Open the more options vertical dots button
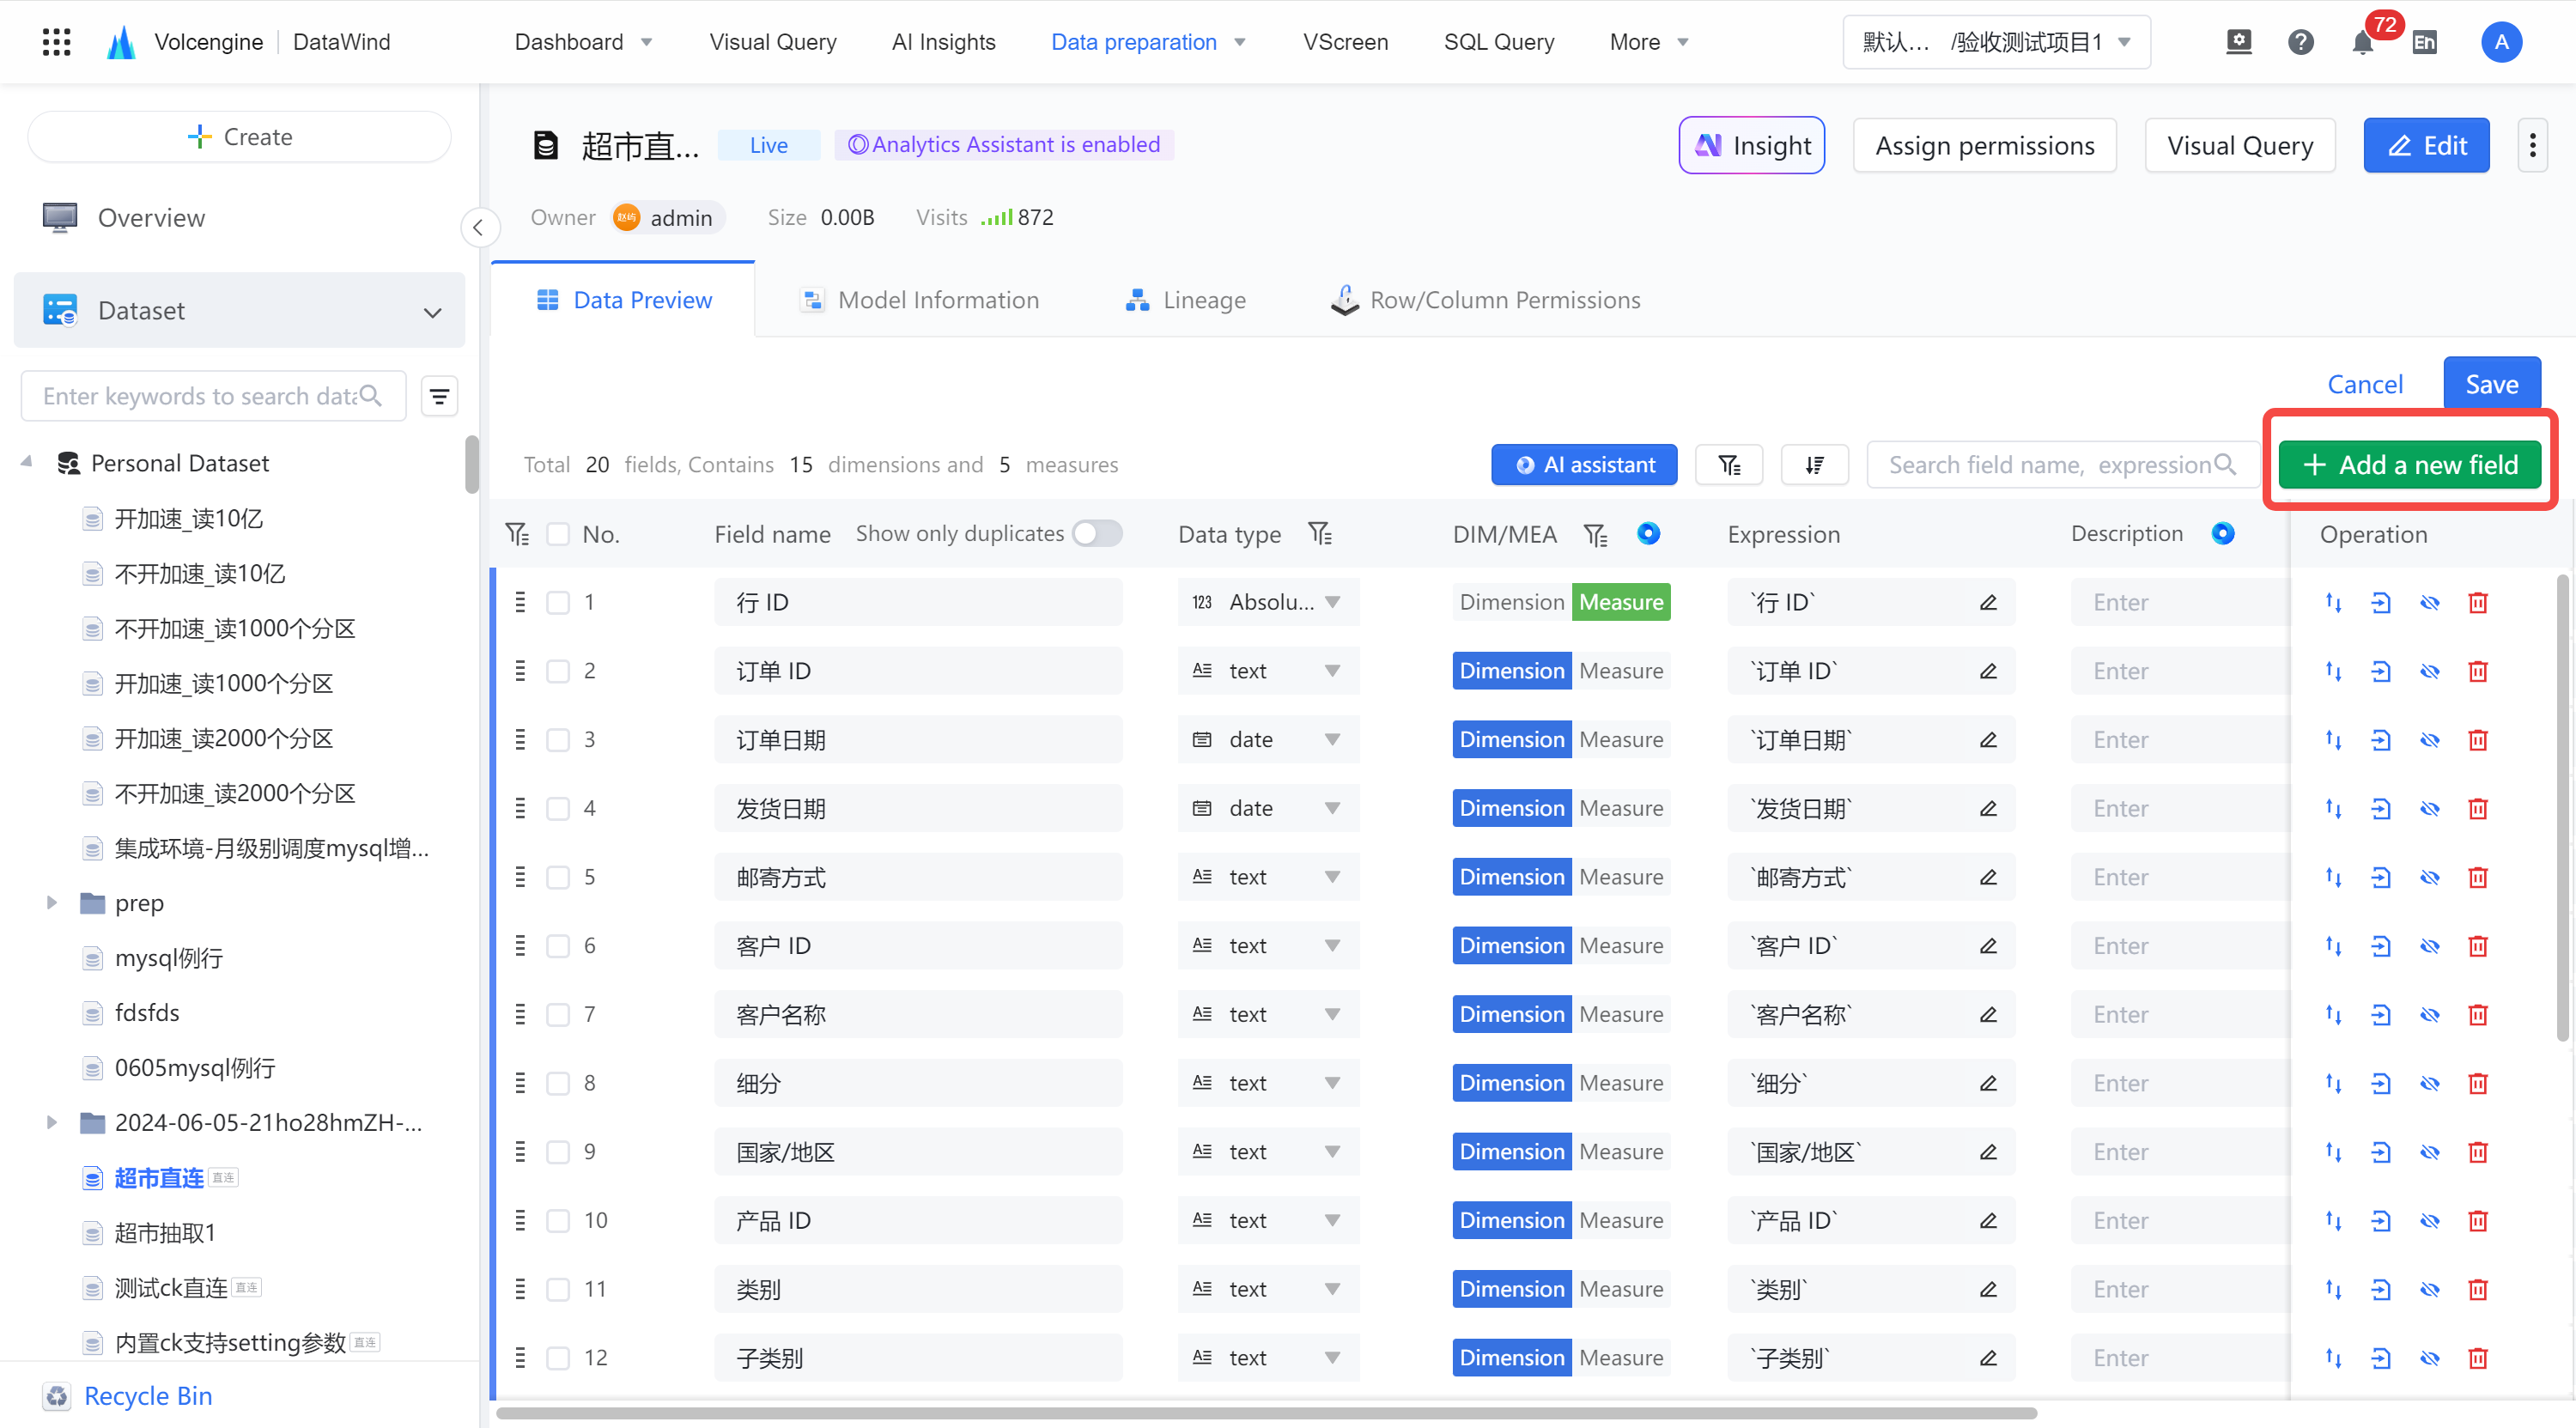 coord(2532,146)
